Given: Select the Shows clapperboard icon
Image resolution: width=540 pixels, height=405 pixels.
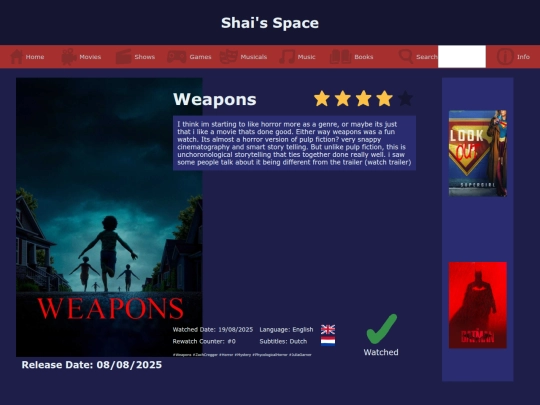Looking at the screenshot, I should pos(123,56).
